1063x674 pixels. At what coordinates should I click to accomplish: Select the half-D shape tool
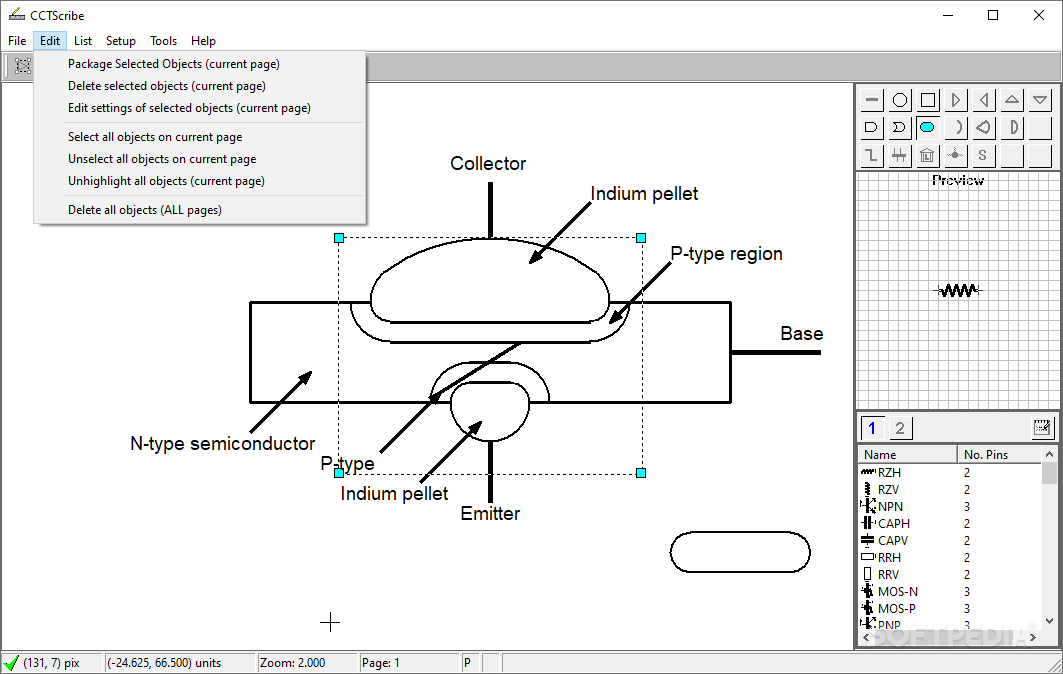pos(1011,127)
